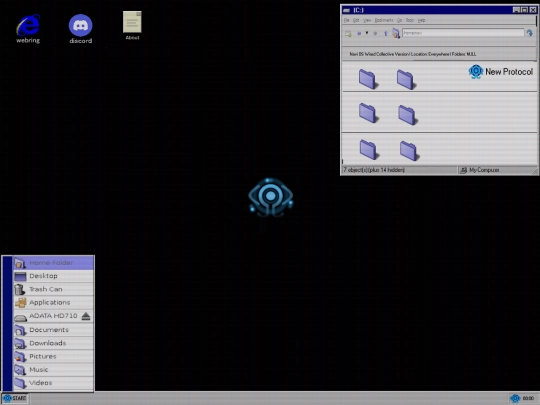The width and height of the screenshot is (540, 405).
Task: Select the second folder in the top row
Action: [x=406, y=79]
